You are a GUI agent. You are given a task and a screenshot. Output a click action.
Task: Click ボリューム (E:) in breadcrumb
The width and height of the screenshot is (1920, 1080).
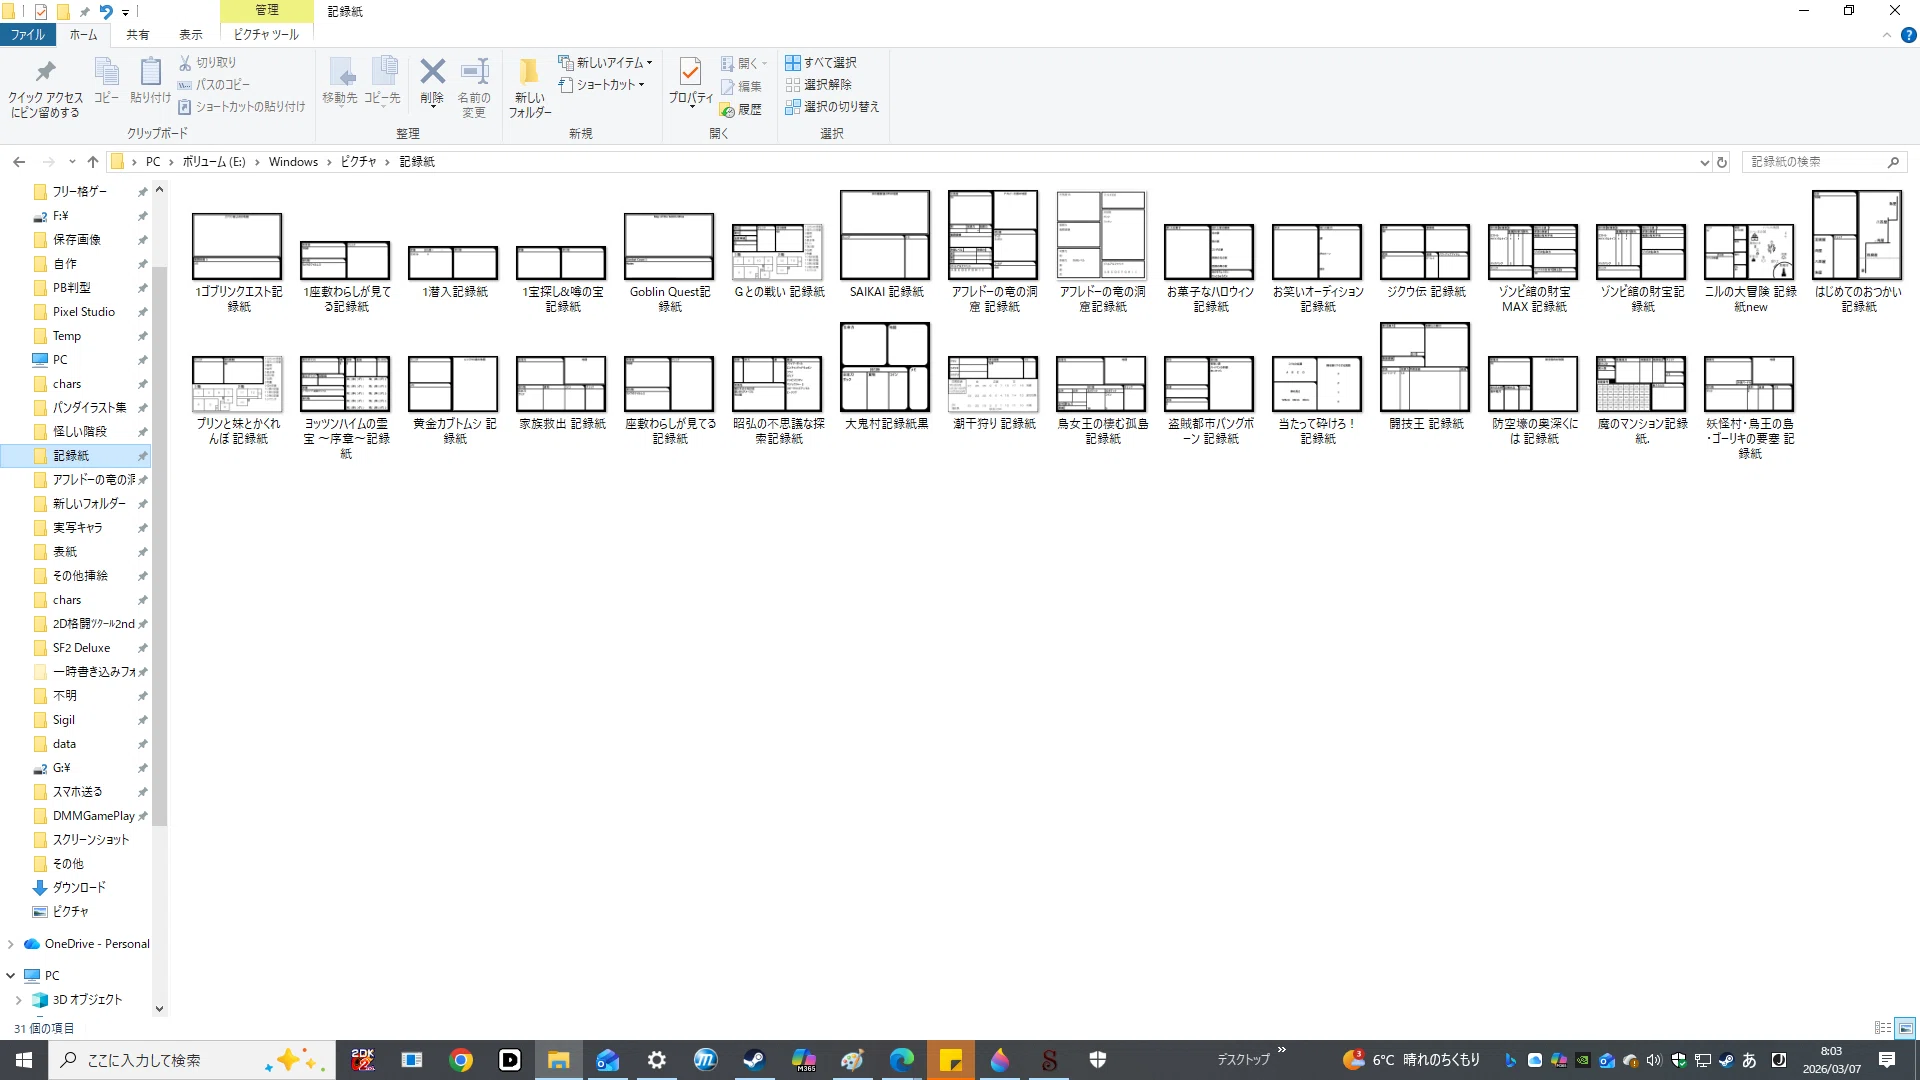pyautogui.click(x=213, y=161)
